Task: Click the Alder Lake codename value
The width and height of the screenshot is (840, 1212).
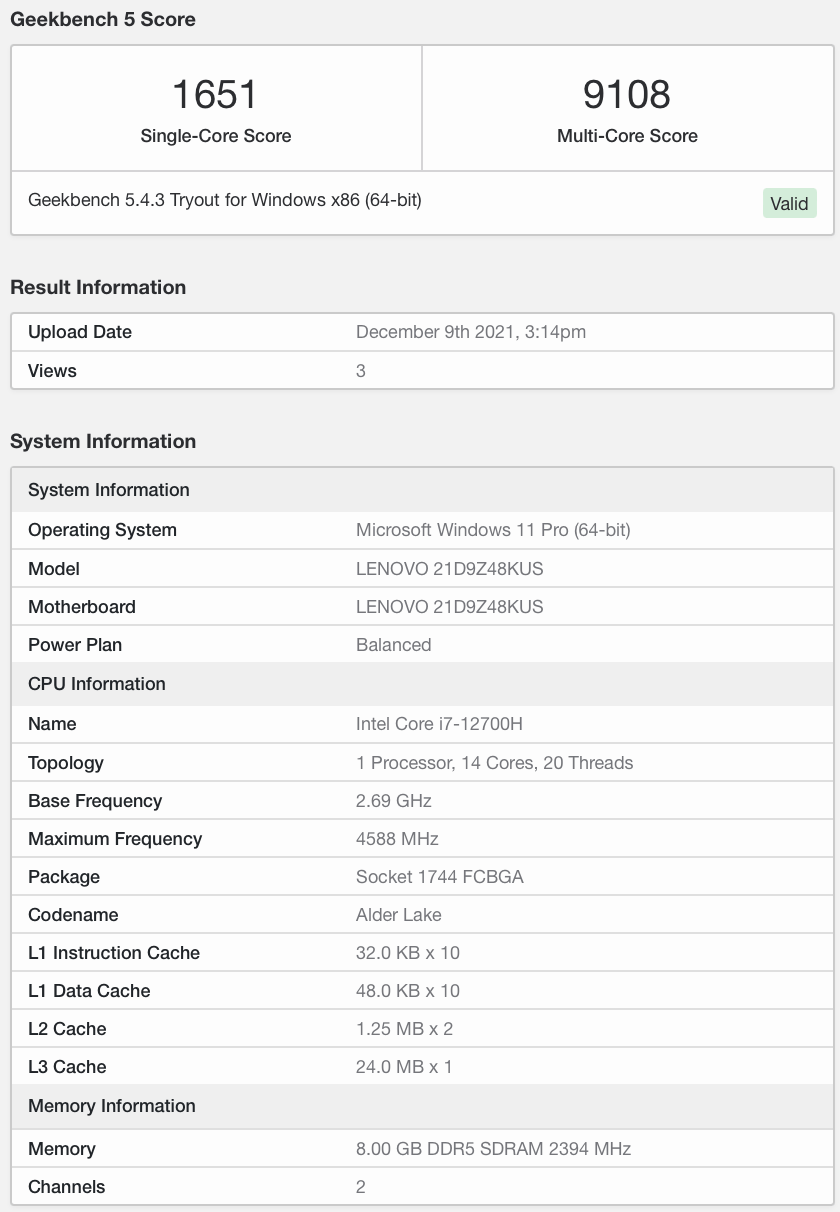Action: pos(398,915)
